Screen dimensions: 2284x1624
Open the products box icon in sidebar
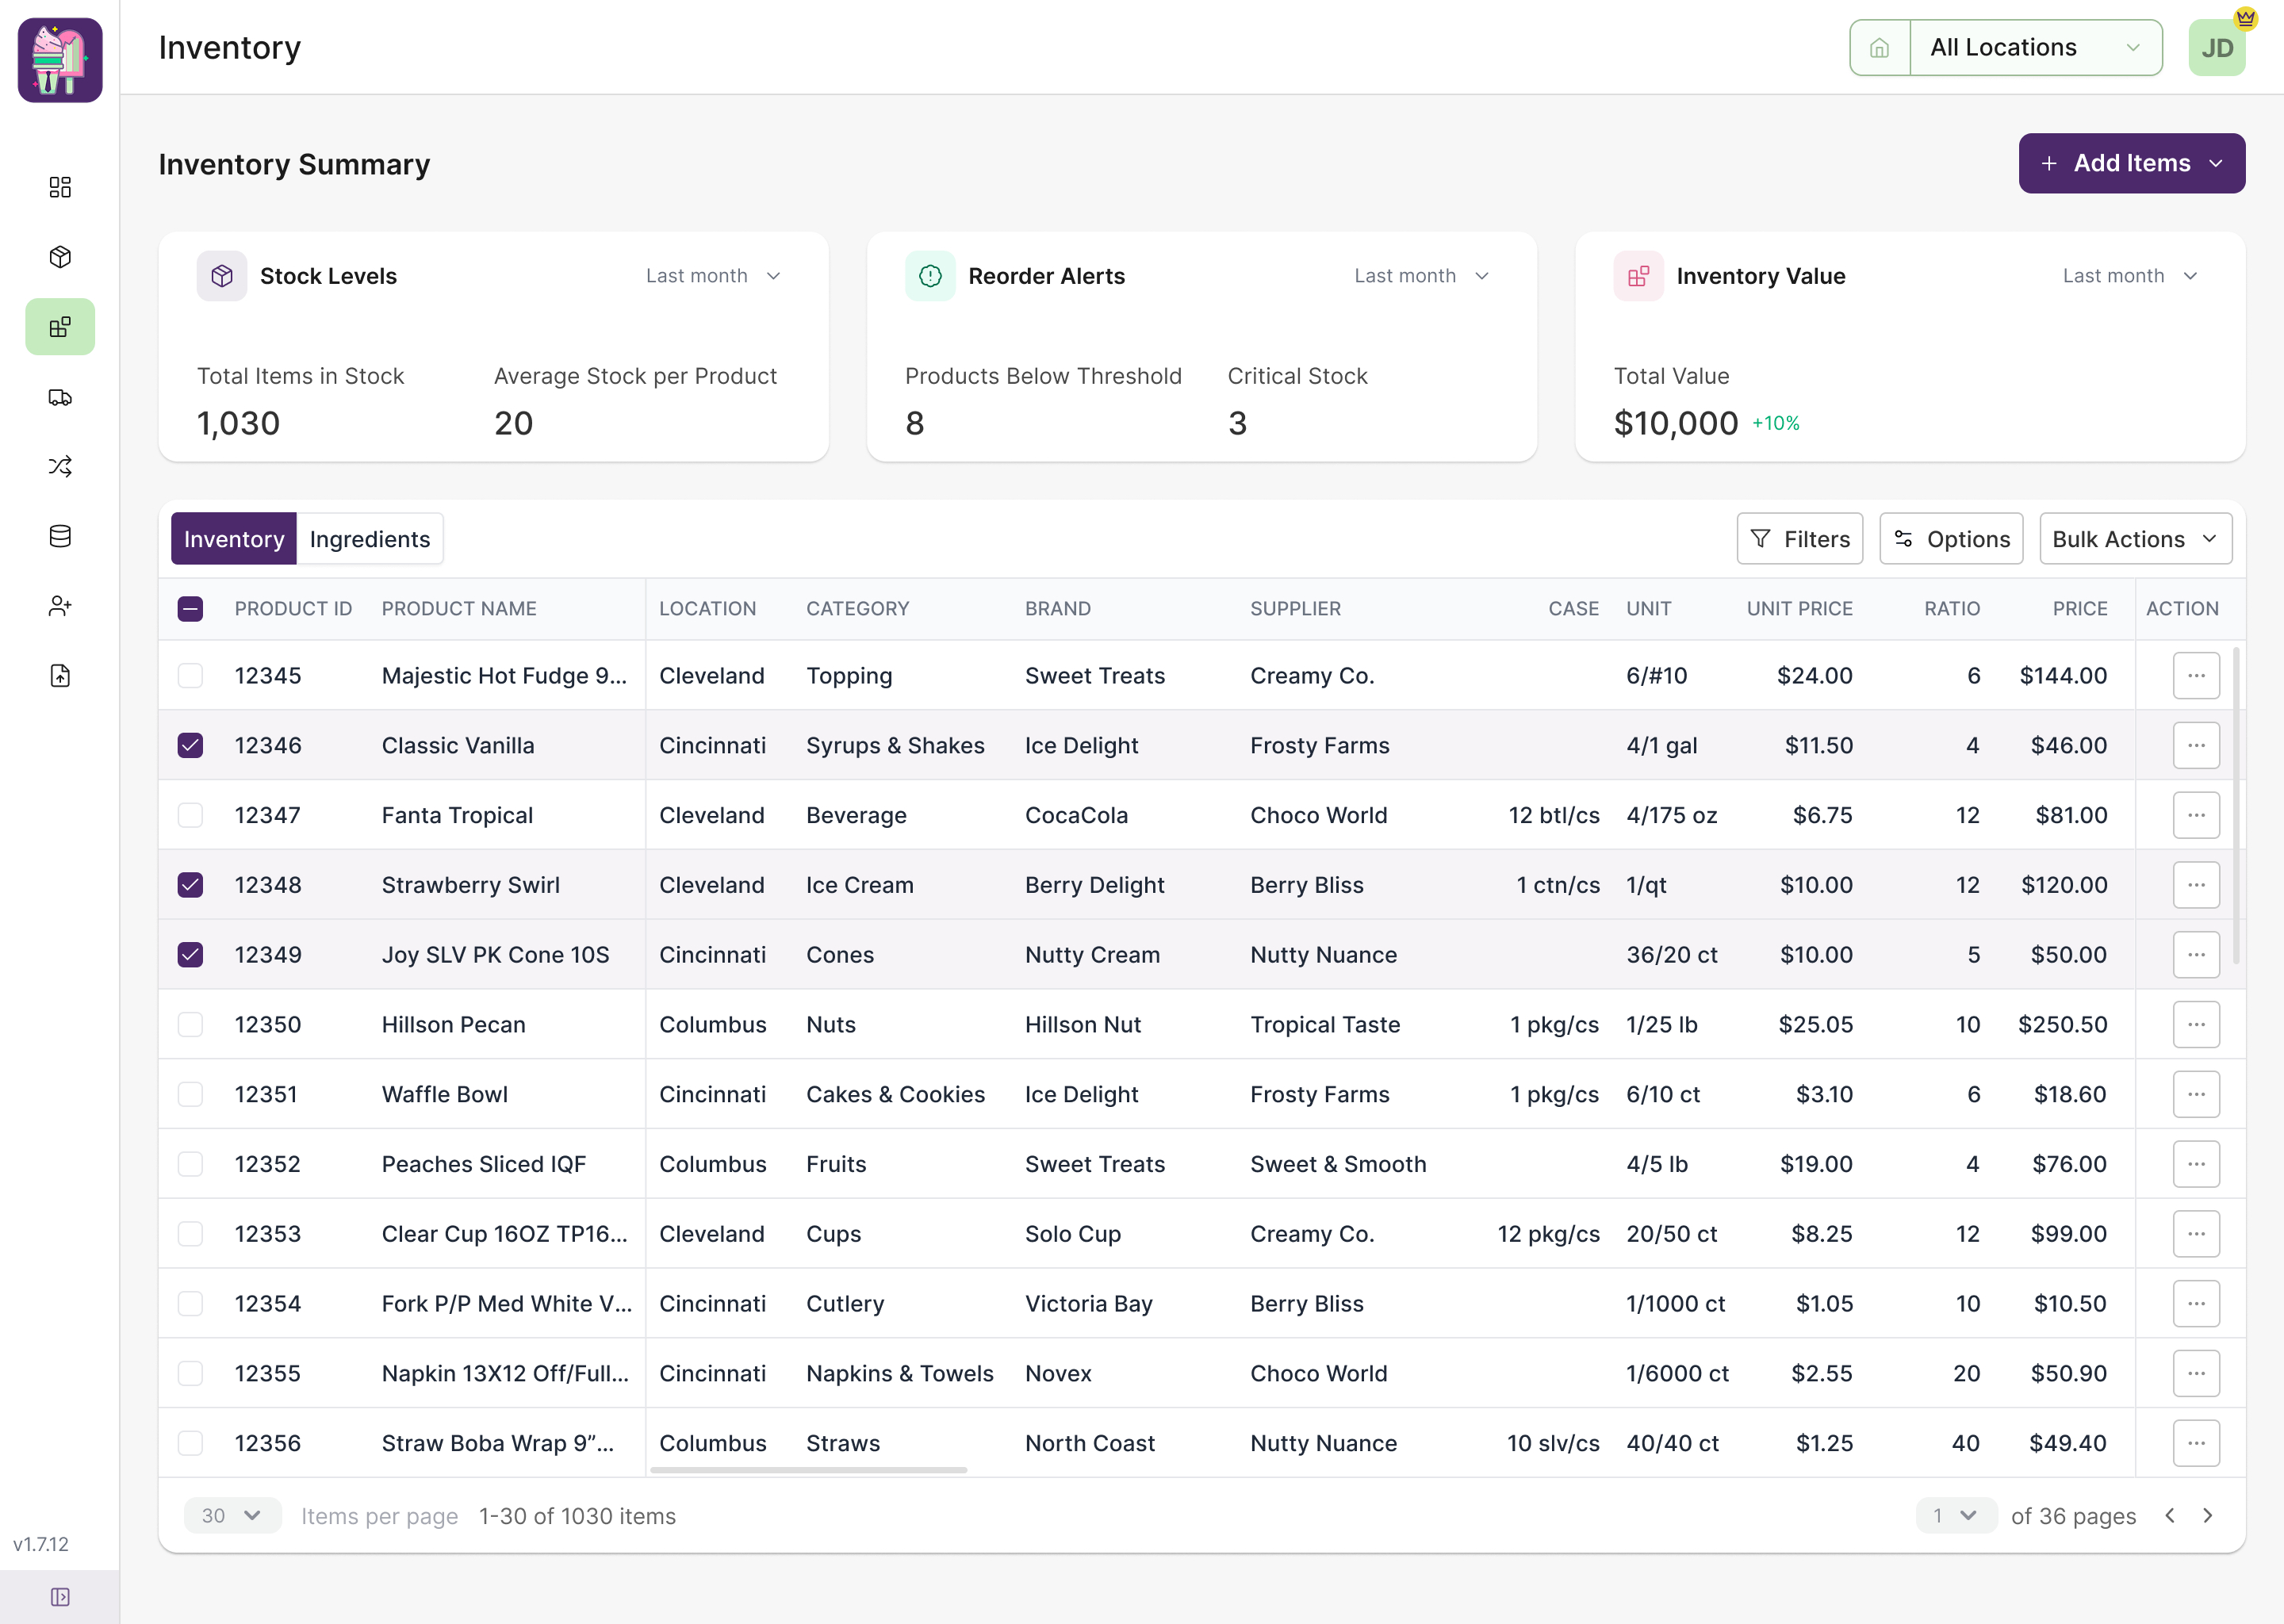pyautogui.click(x=60, y=257)
